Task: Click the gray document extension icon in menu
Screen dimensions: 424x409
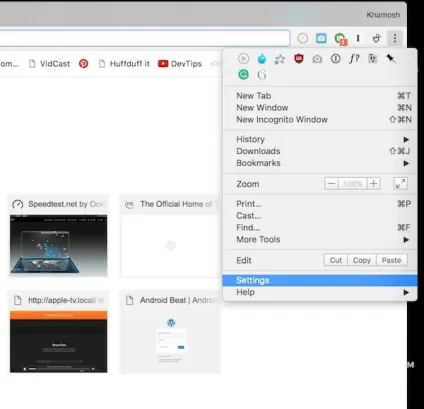Action: 372,59
